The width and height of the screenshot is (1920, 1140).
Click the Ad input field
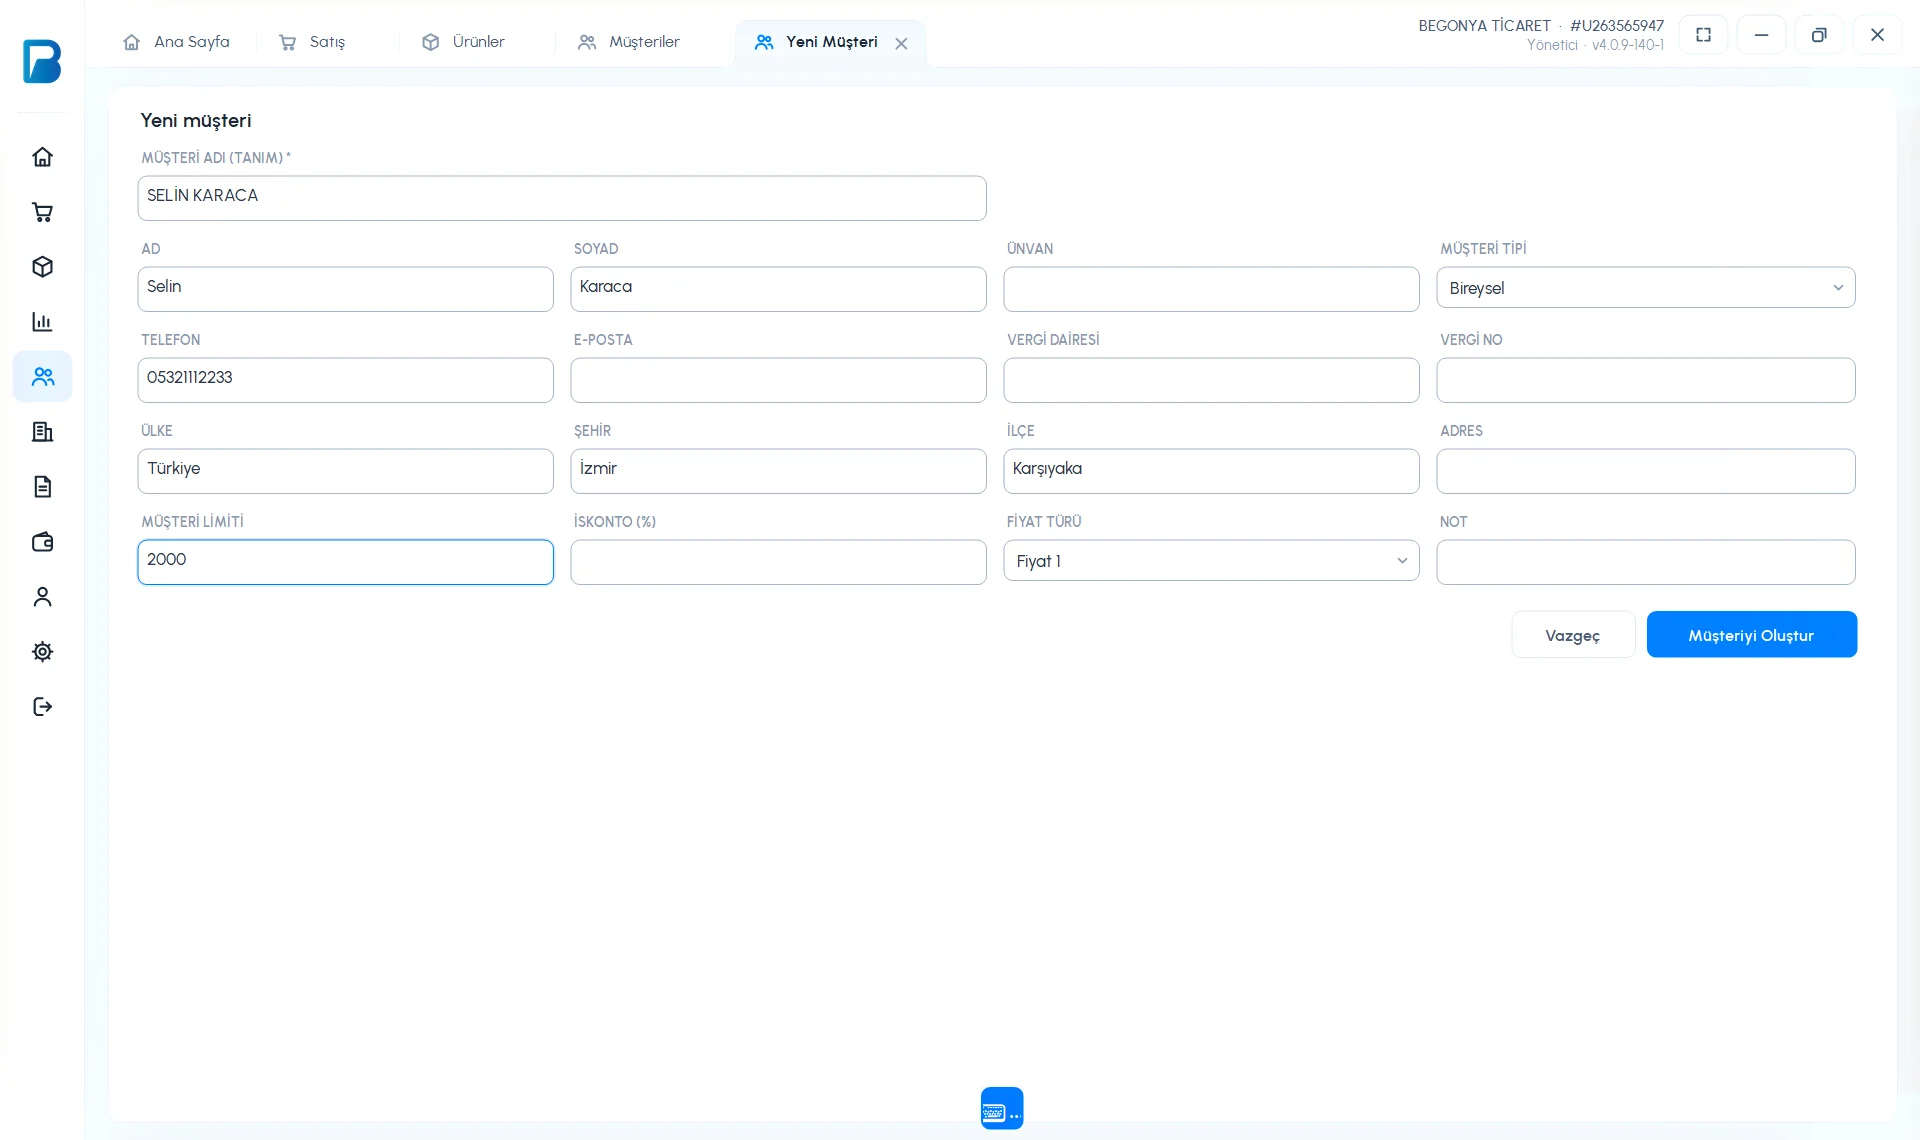(345, 289)
